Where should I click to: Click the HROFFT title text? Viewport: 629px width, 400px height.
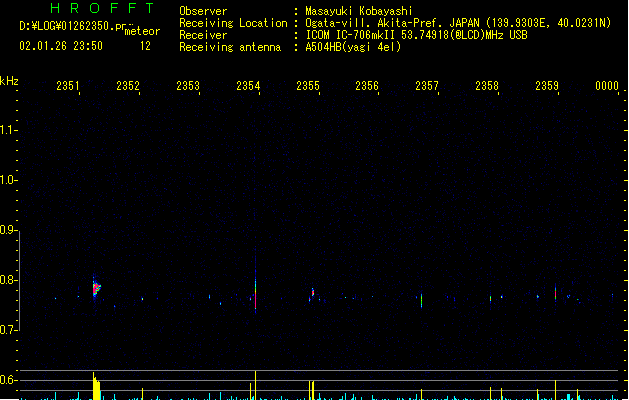click(x=102, y=8)
